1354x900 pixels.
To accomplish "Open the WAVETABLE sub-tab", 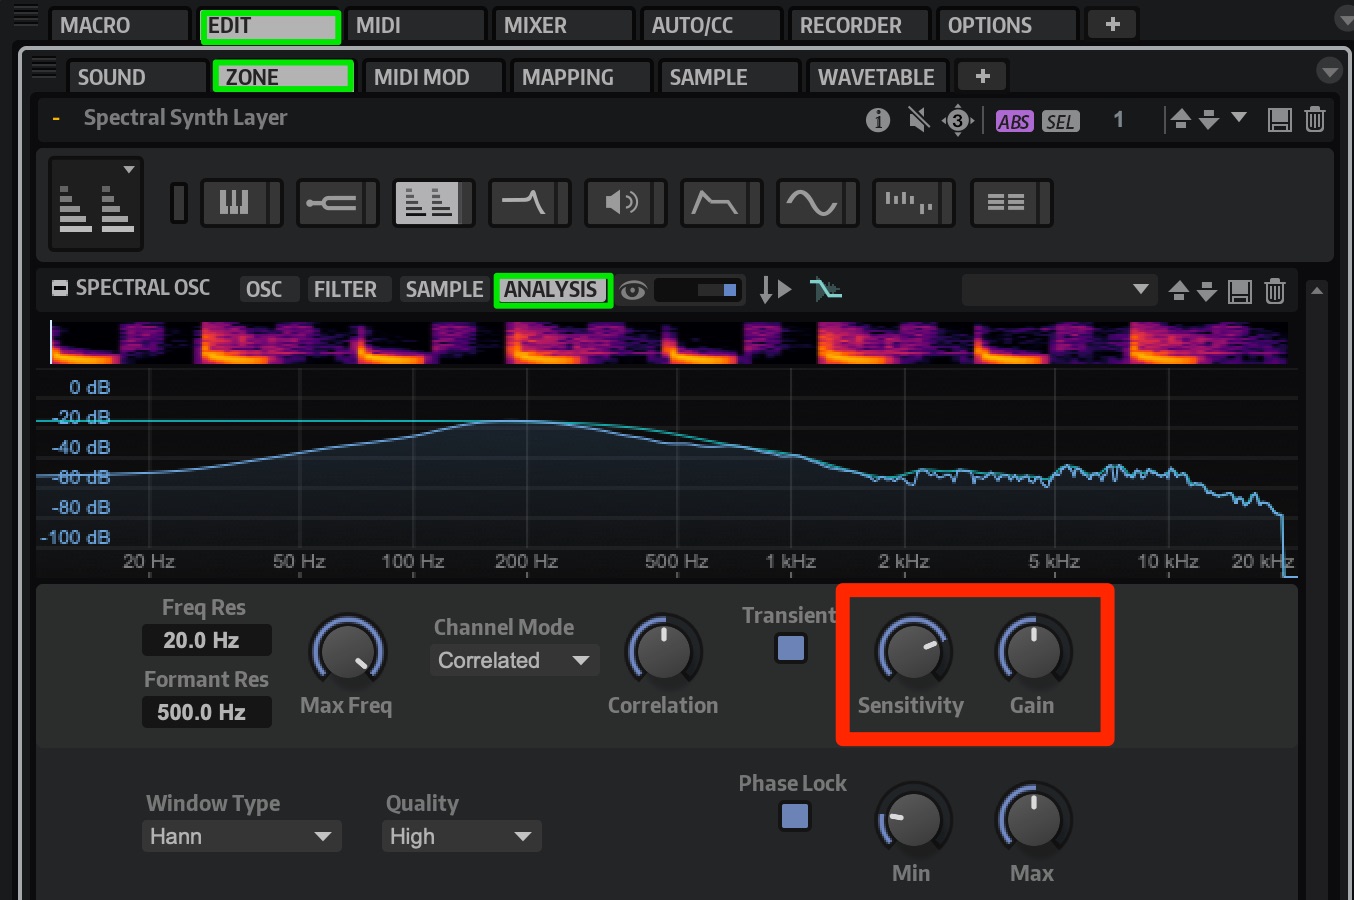I will point(876,77).
